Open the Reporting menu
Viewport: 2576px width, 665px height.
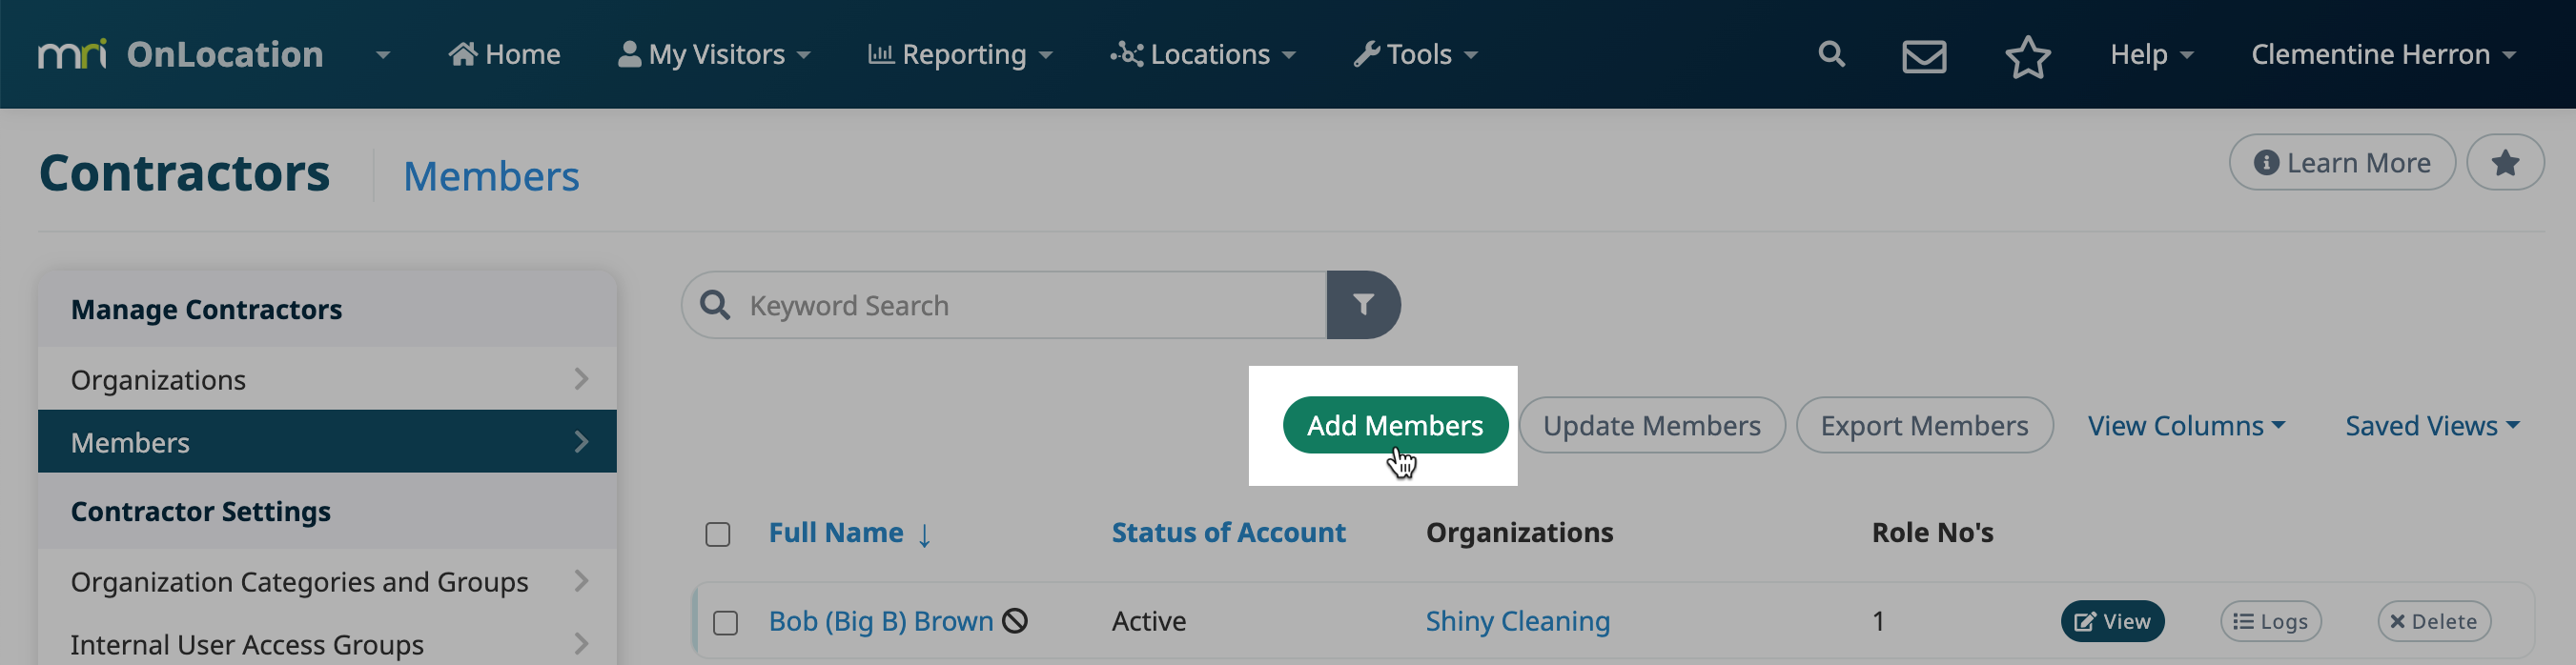(960, 54)
